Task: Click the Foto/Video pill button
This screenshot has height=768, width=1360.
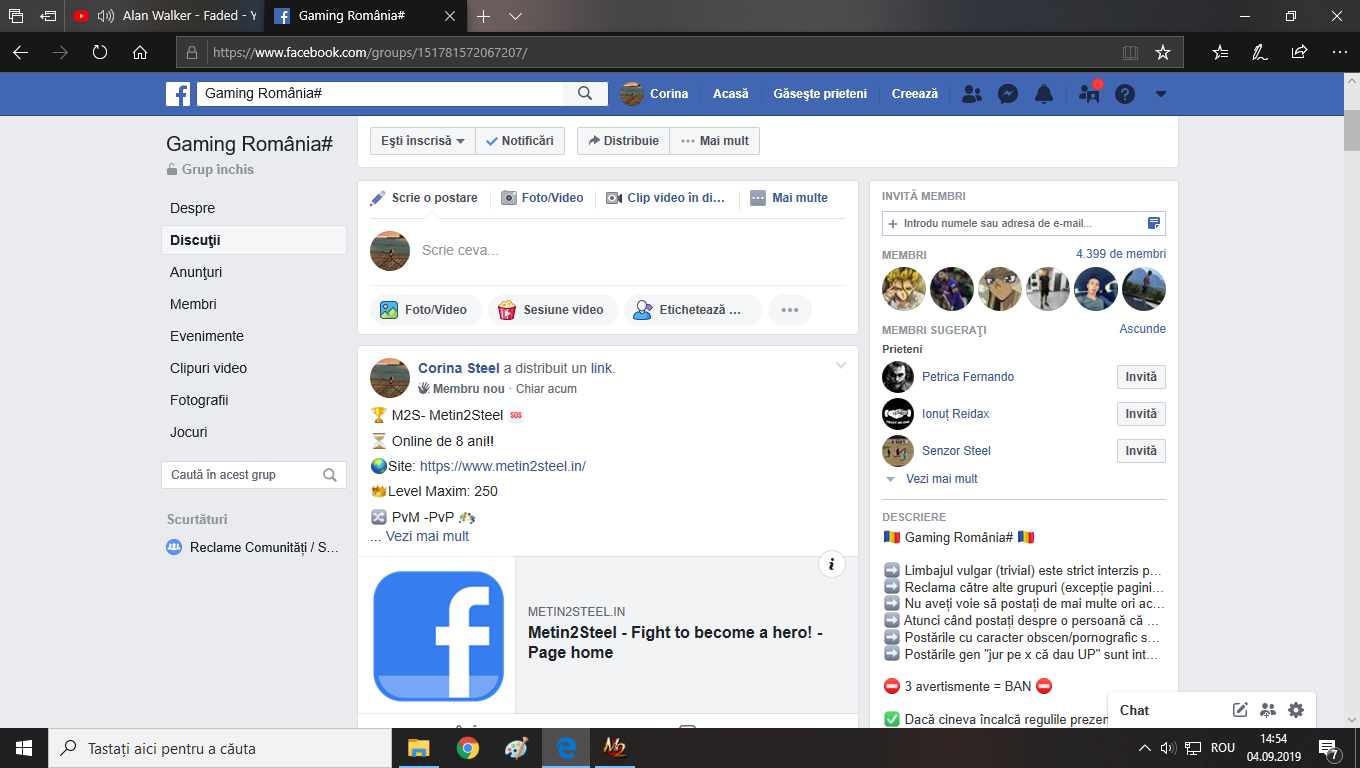Action: 424,310
